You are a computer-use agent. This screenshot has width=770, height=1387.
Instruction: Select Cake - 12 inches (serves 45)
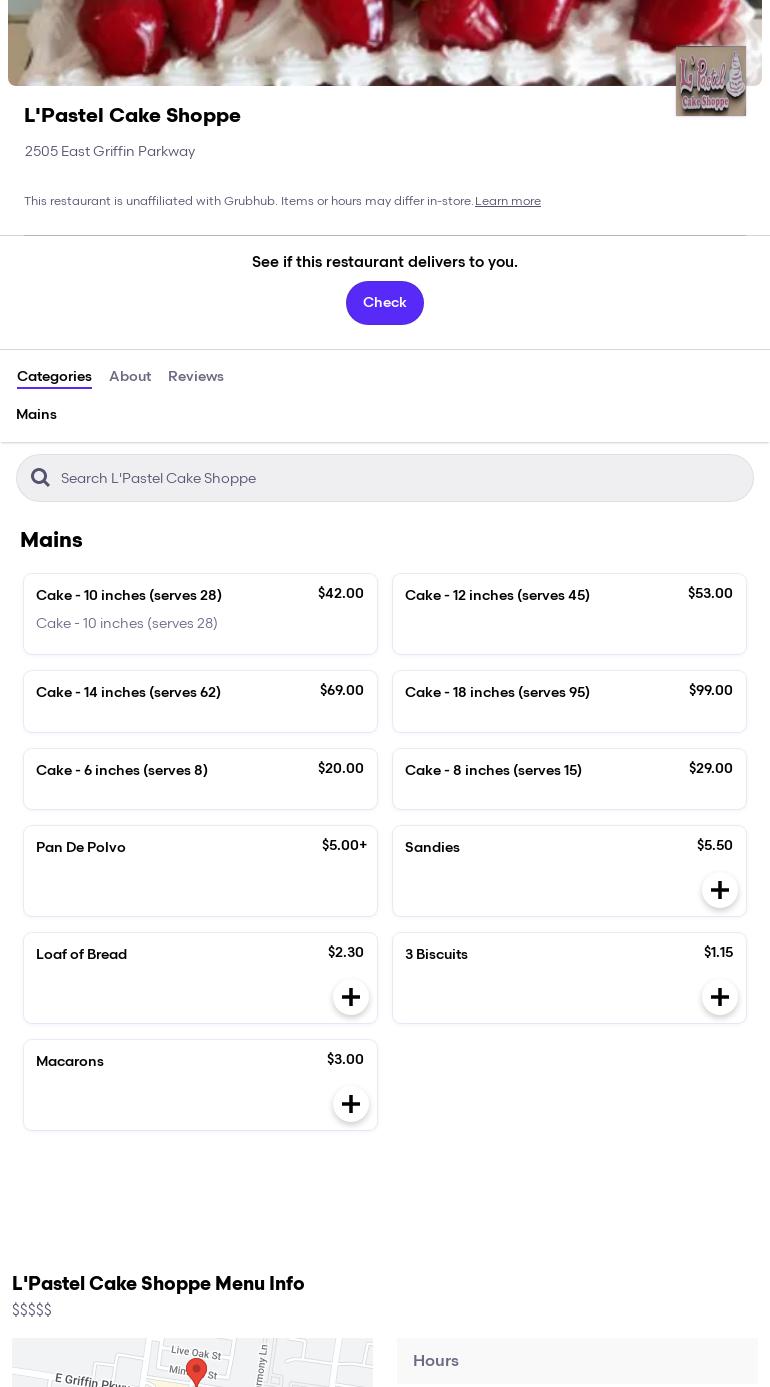(569, 614)
